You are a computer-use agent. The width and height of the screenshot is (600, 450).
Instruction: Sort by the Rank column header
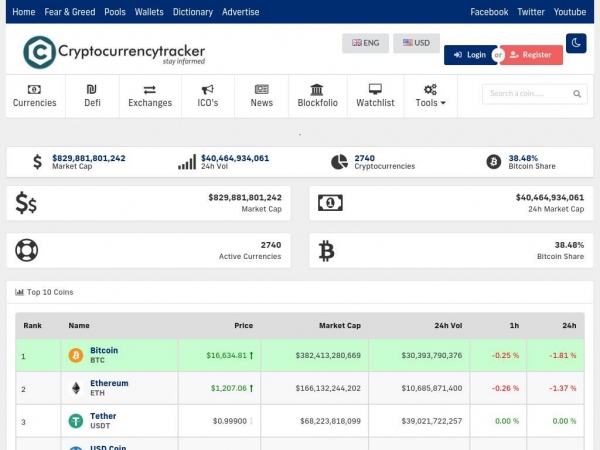coord(33,326)
